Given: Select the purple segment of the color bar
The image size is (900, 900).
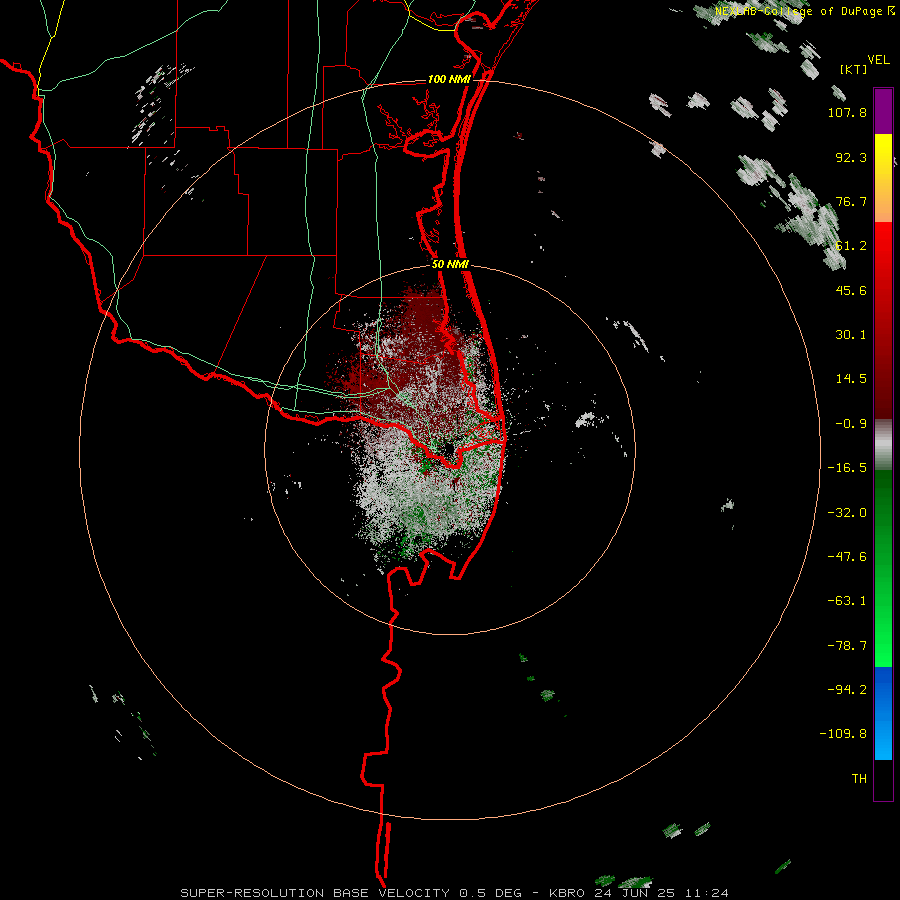Looking at the screenshot, I should (x=883, y=111).
